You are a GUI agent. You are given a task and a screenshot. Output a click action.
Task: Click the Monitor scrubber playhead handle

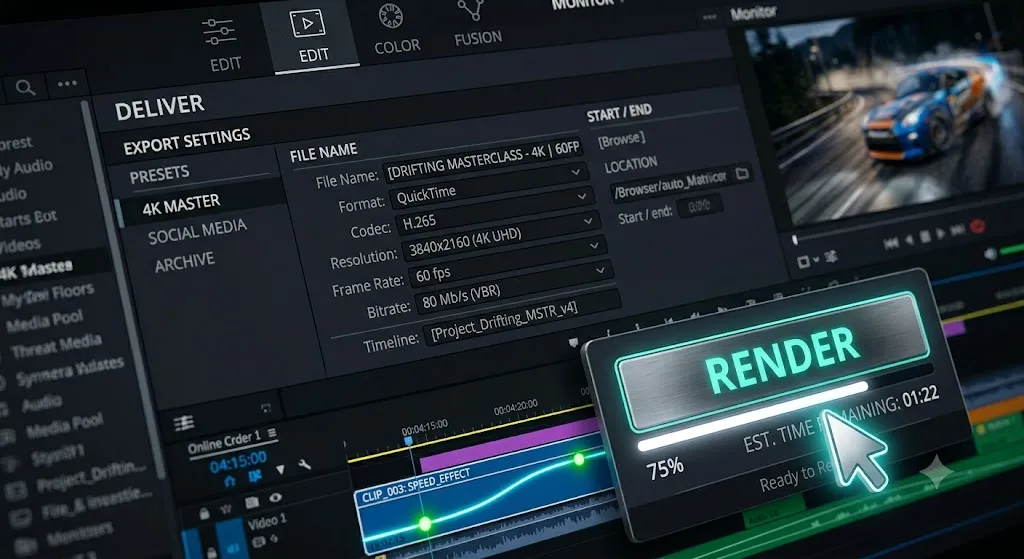click(795, 240)
